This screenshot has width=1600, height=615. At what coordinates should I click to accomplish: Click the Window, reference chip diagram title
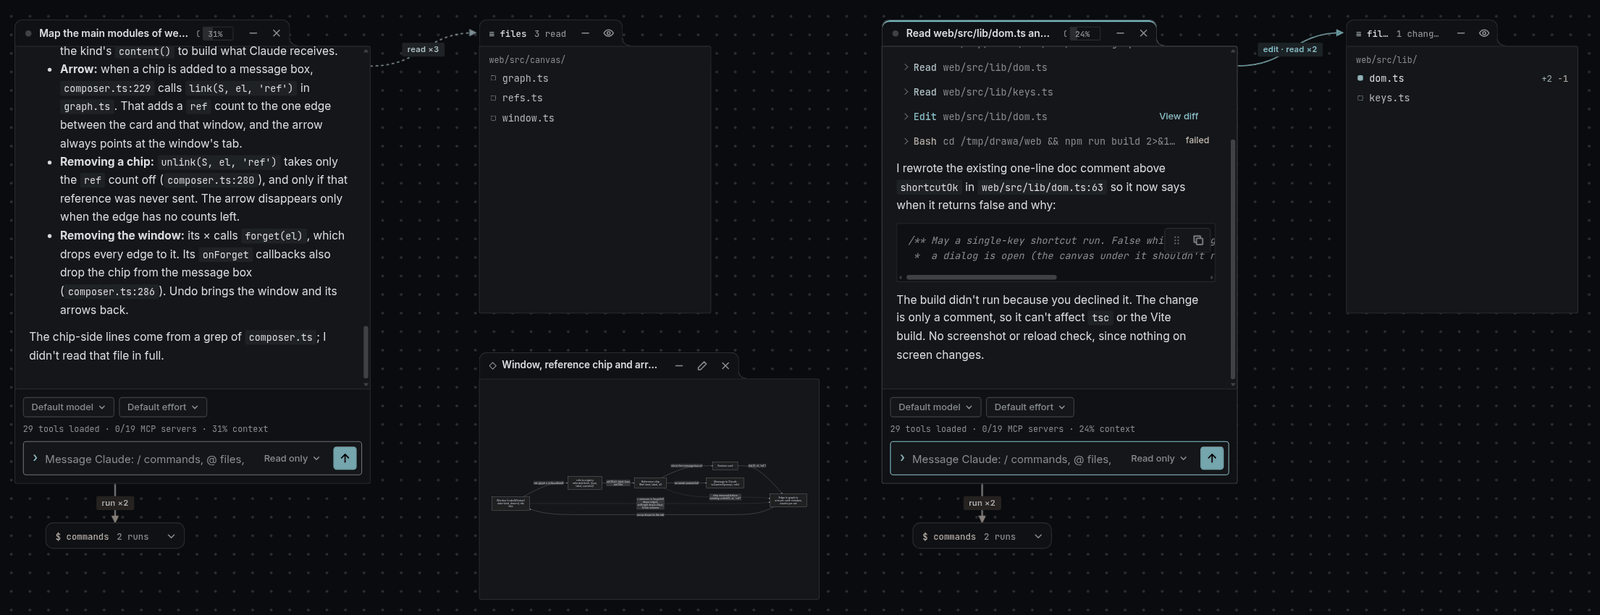[579, 365]
